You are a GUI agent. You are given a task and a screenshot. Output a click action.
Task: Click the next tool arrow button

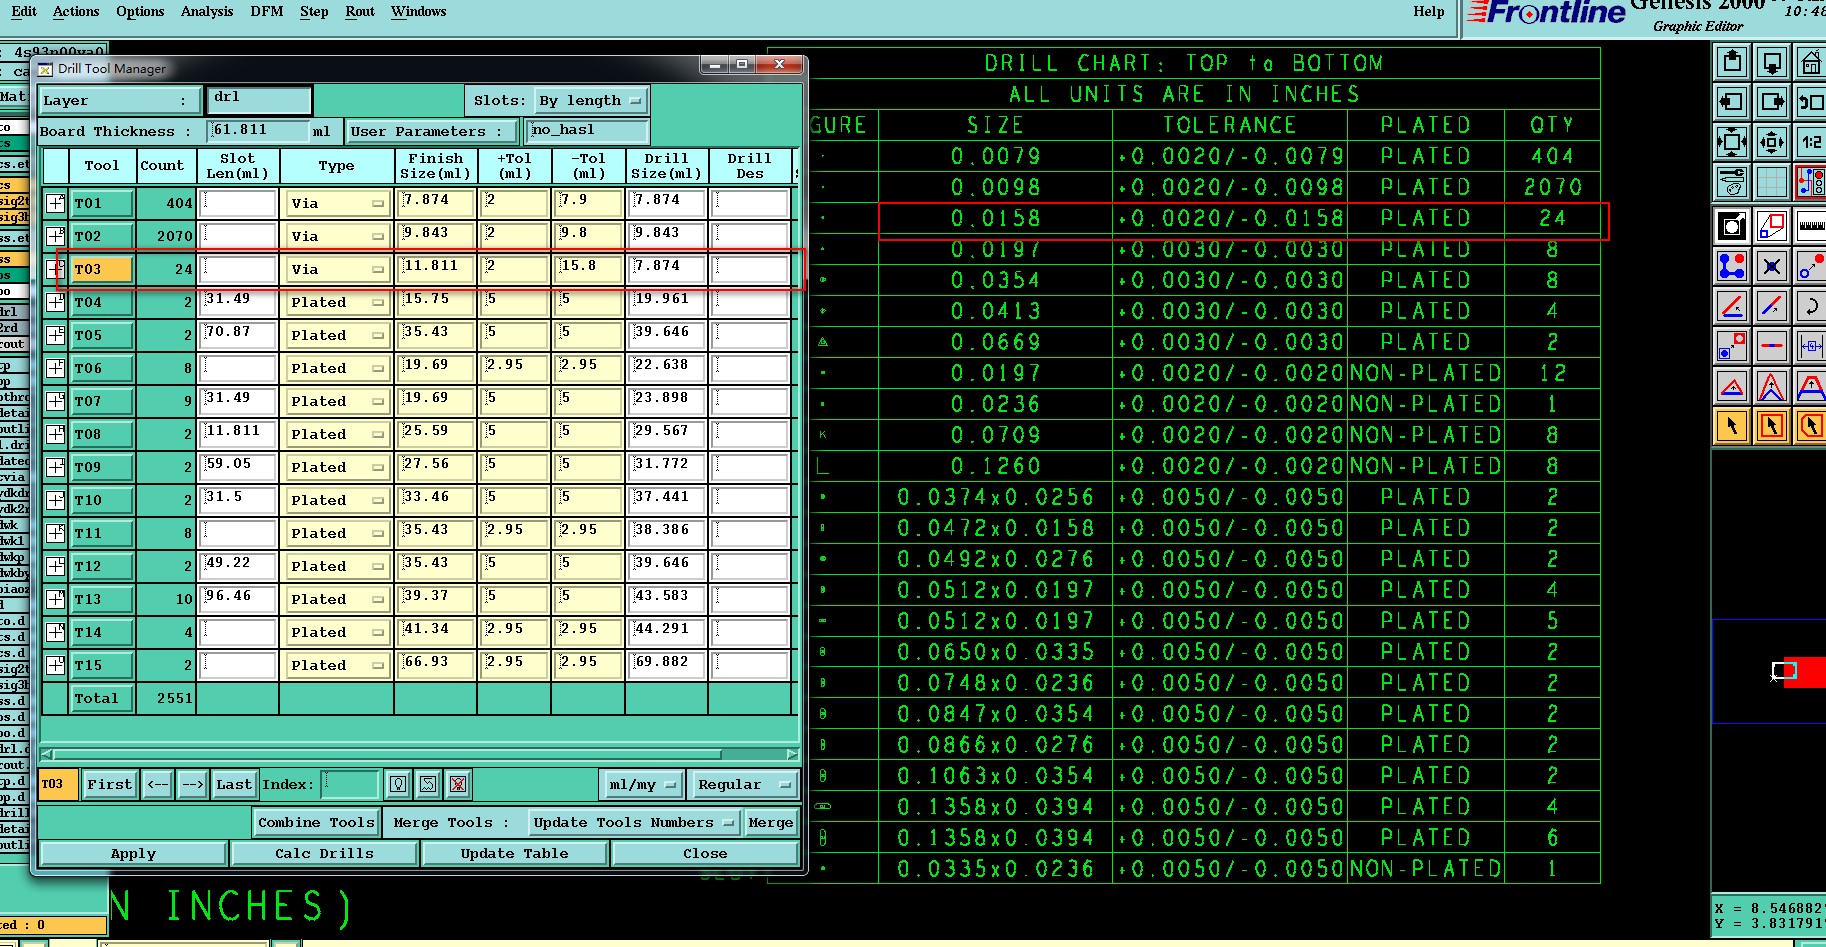coord(193,785)
